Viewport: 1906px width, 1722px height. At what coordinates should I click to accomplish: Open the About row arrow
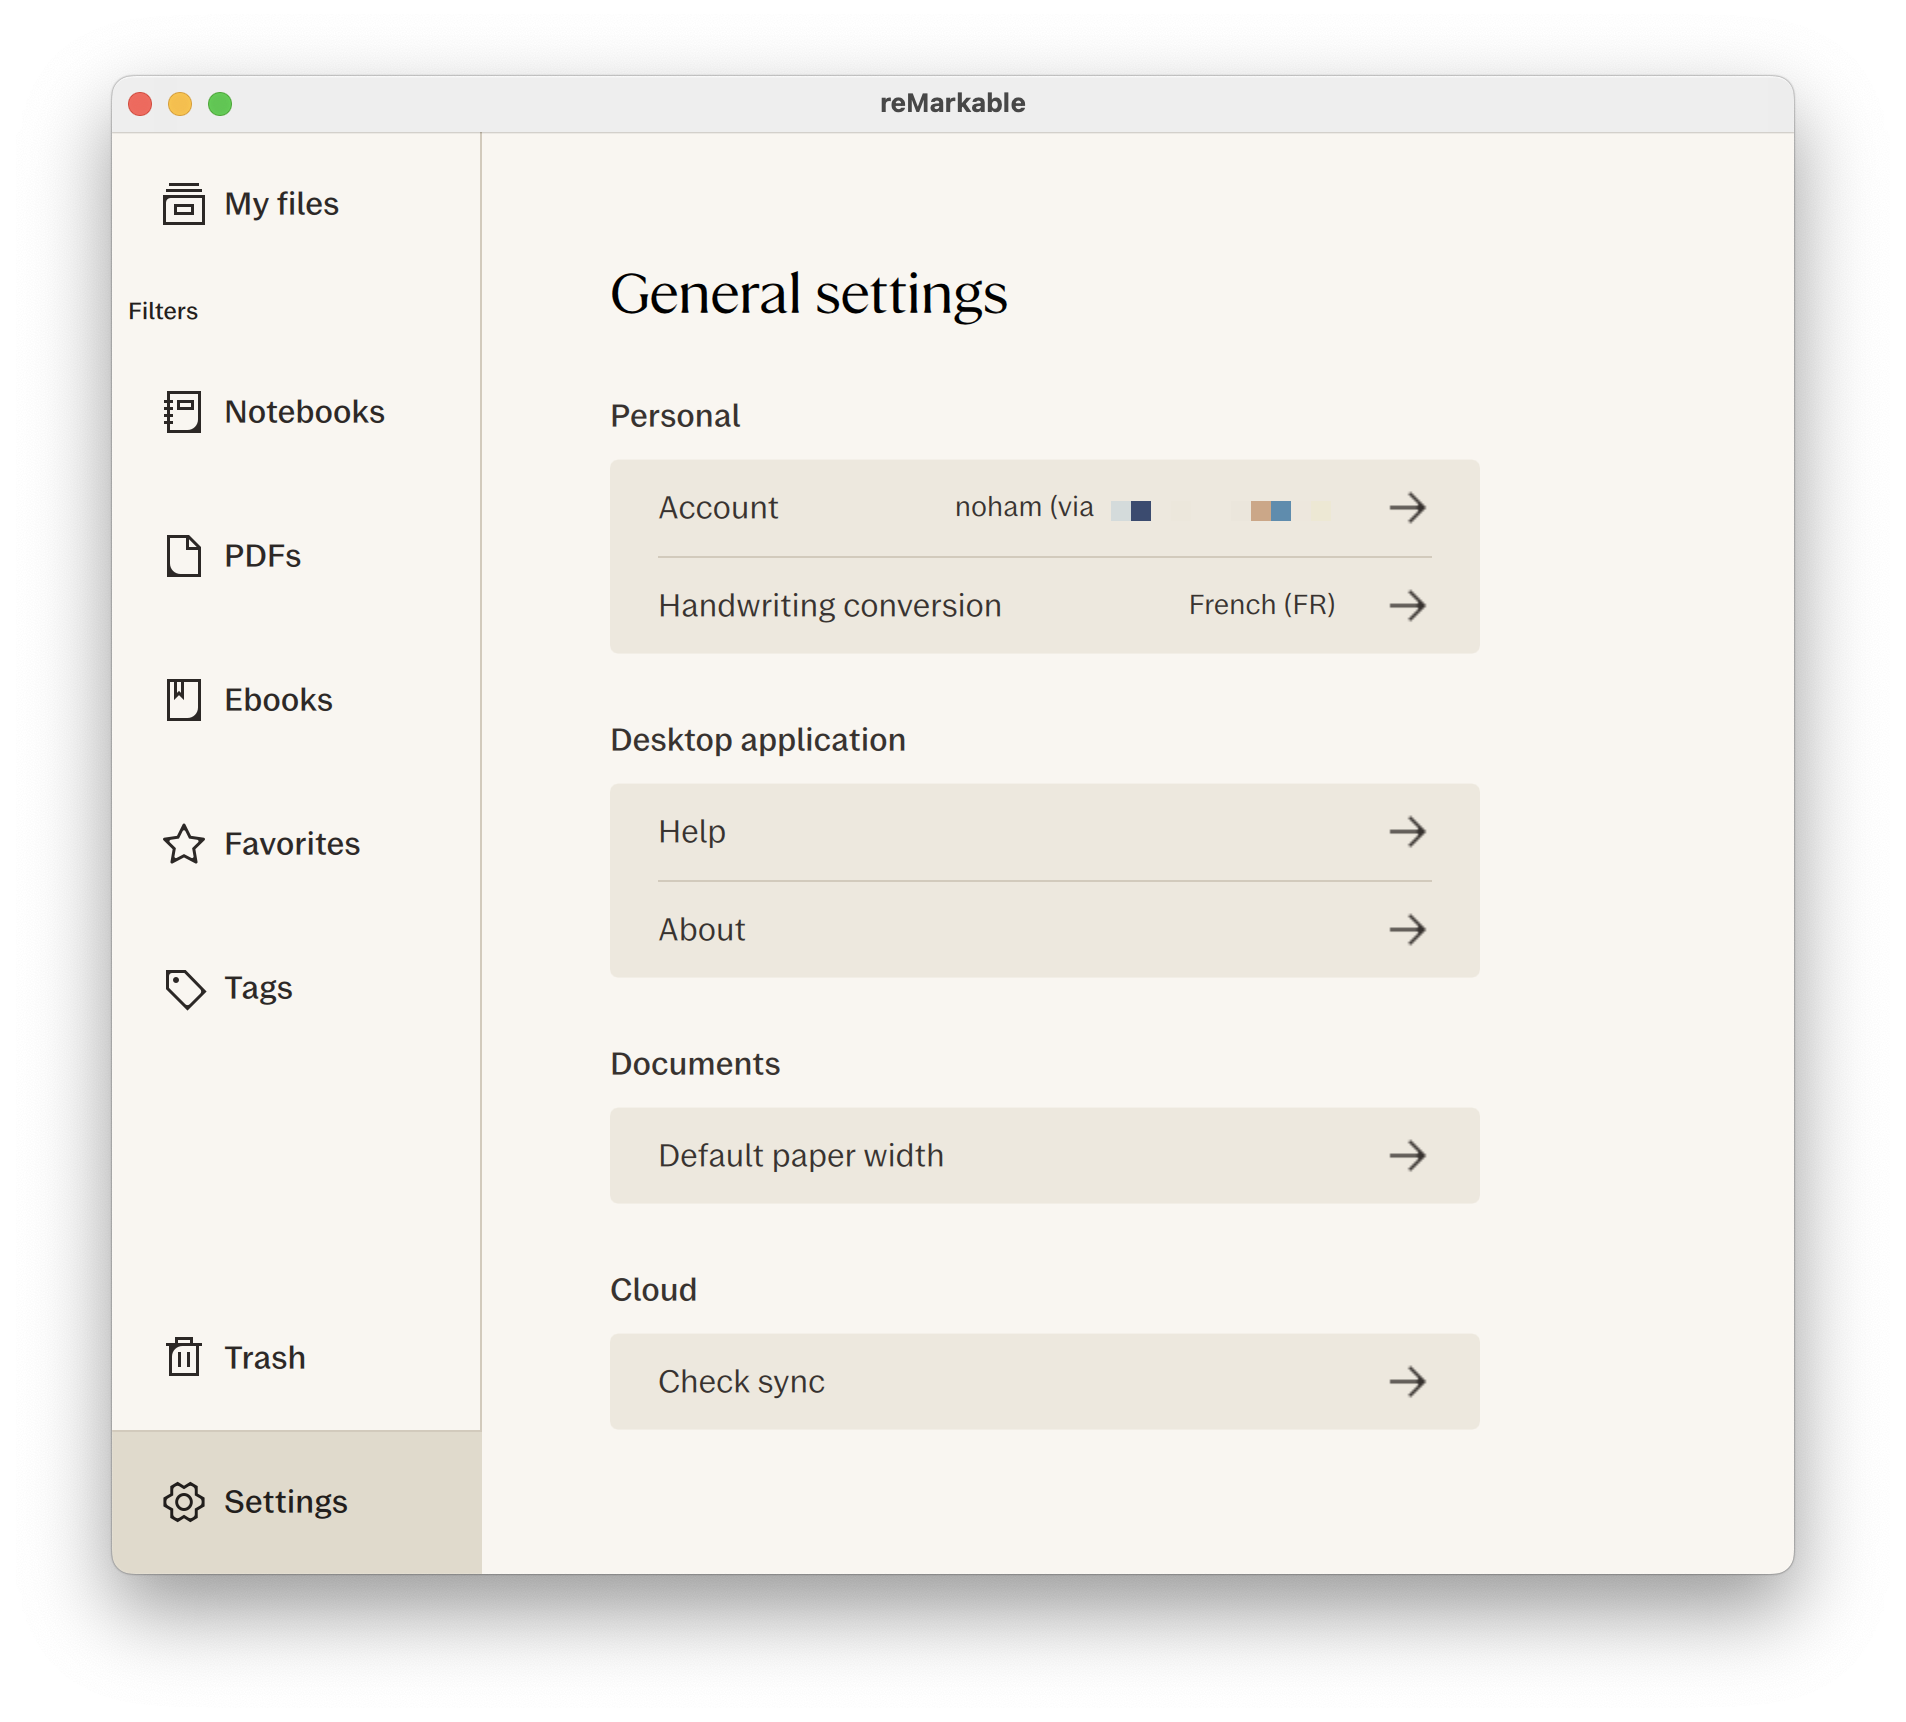coord(1407,930)
